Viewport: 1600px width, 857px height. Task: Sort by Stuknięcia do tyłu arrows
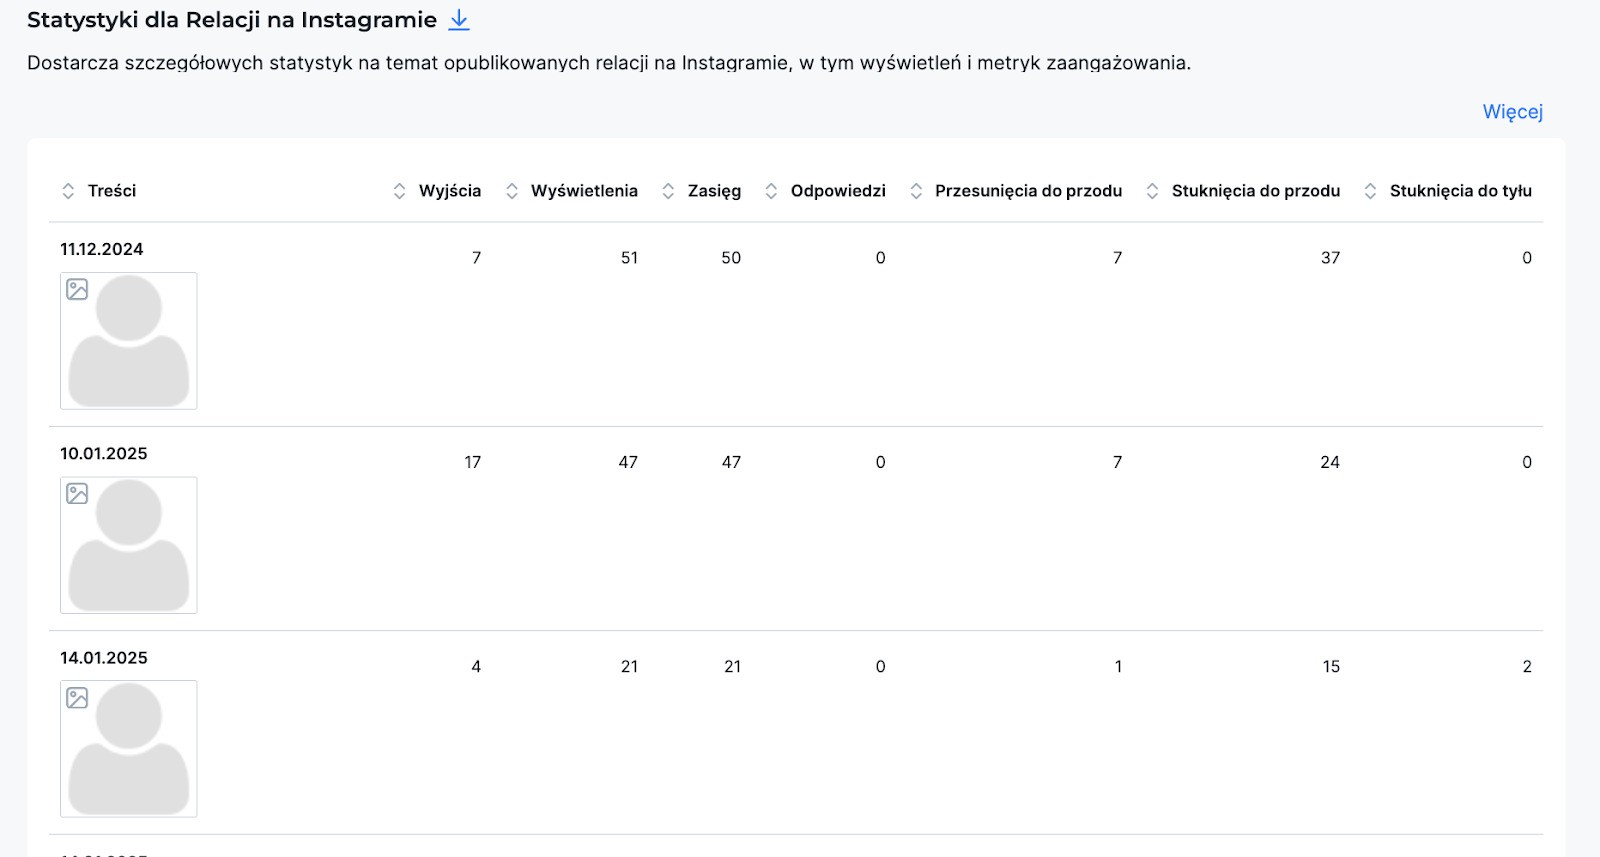pyautogui.click(x=1370, y=191)
